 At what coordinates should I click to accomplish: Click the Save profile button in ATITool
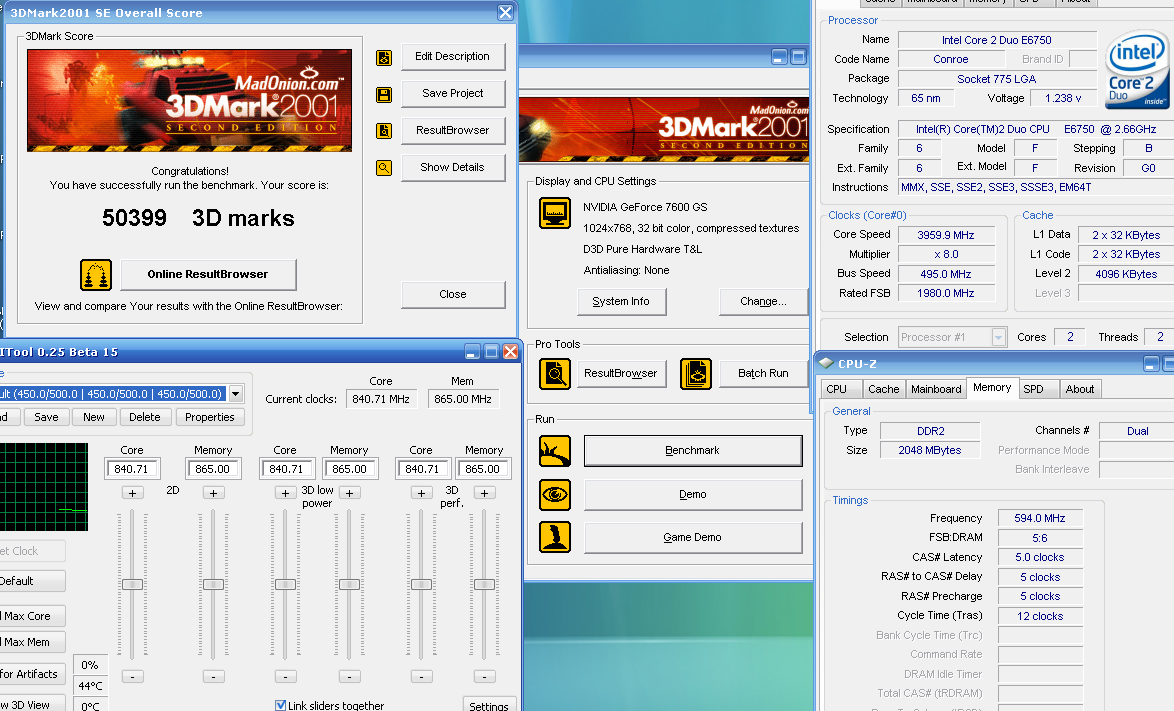point(46,417)
